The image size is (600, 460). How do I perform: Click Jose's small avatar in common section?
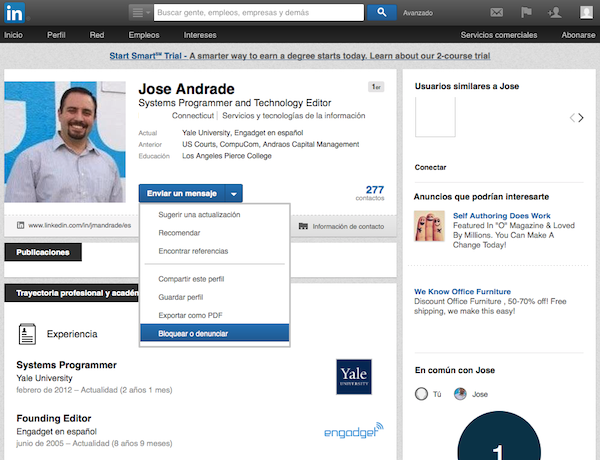coord(460,394)
